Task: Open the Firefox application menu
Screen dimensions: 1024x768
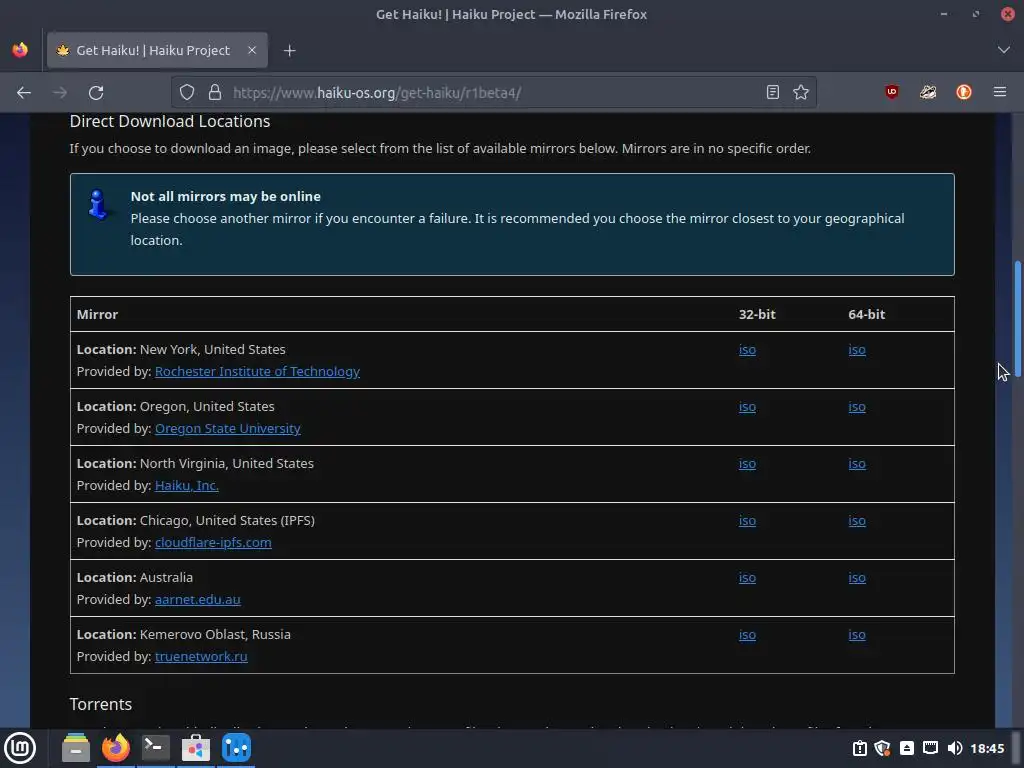Action: (x=1000, y=92)
